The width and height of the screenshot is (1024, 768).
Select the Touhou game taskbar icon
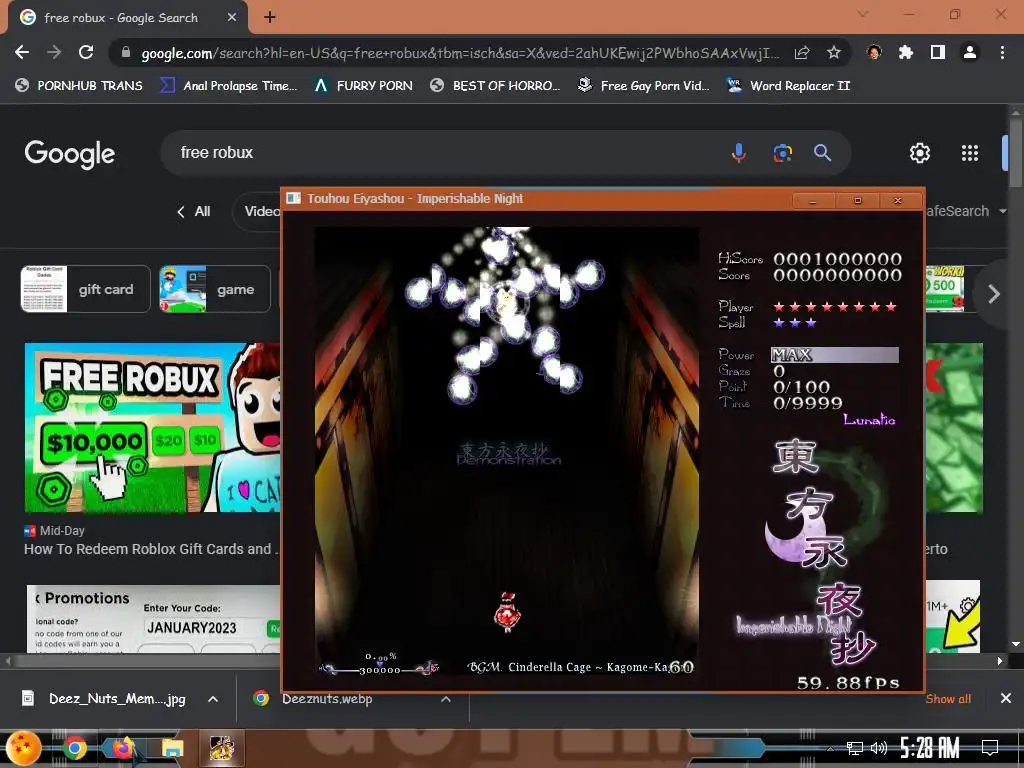tap(222, 748)
